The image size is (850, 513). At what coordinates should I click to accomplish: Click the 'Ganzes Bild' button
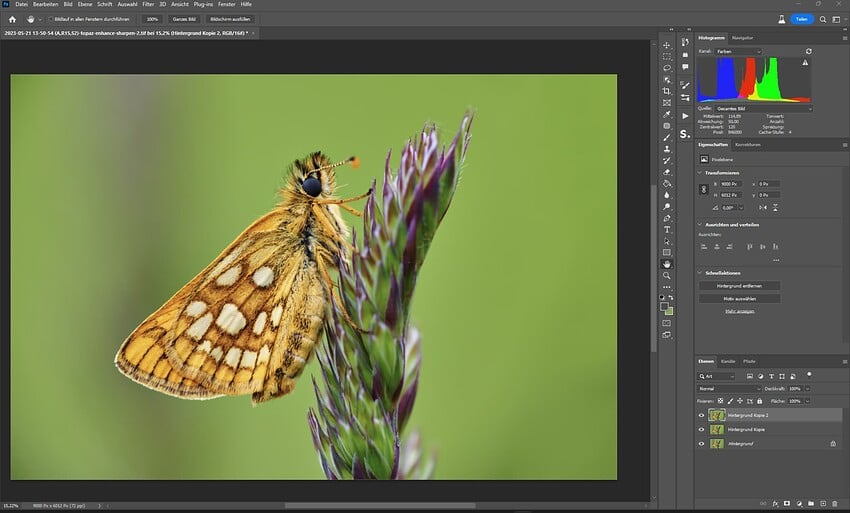(185, 19)
